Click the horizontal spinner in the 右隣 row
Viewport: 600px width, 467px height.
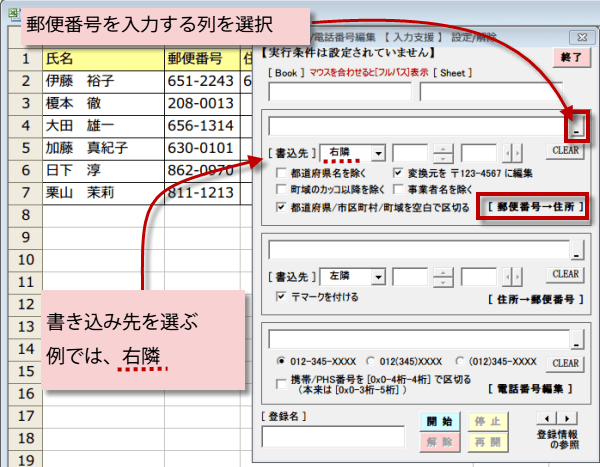click(x=512, y=153)
